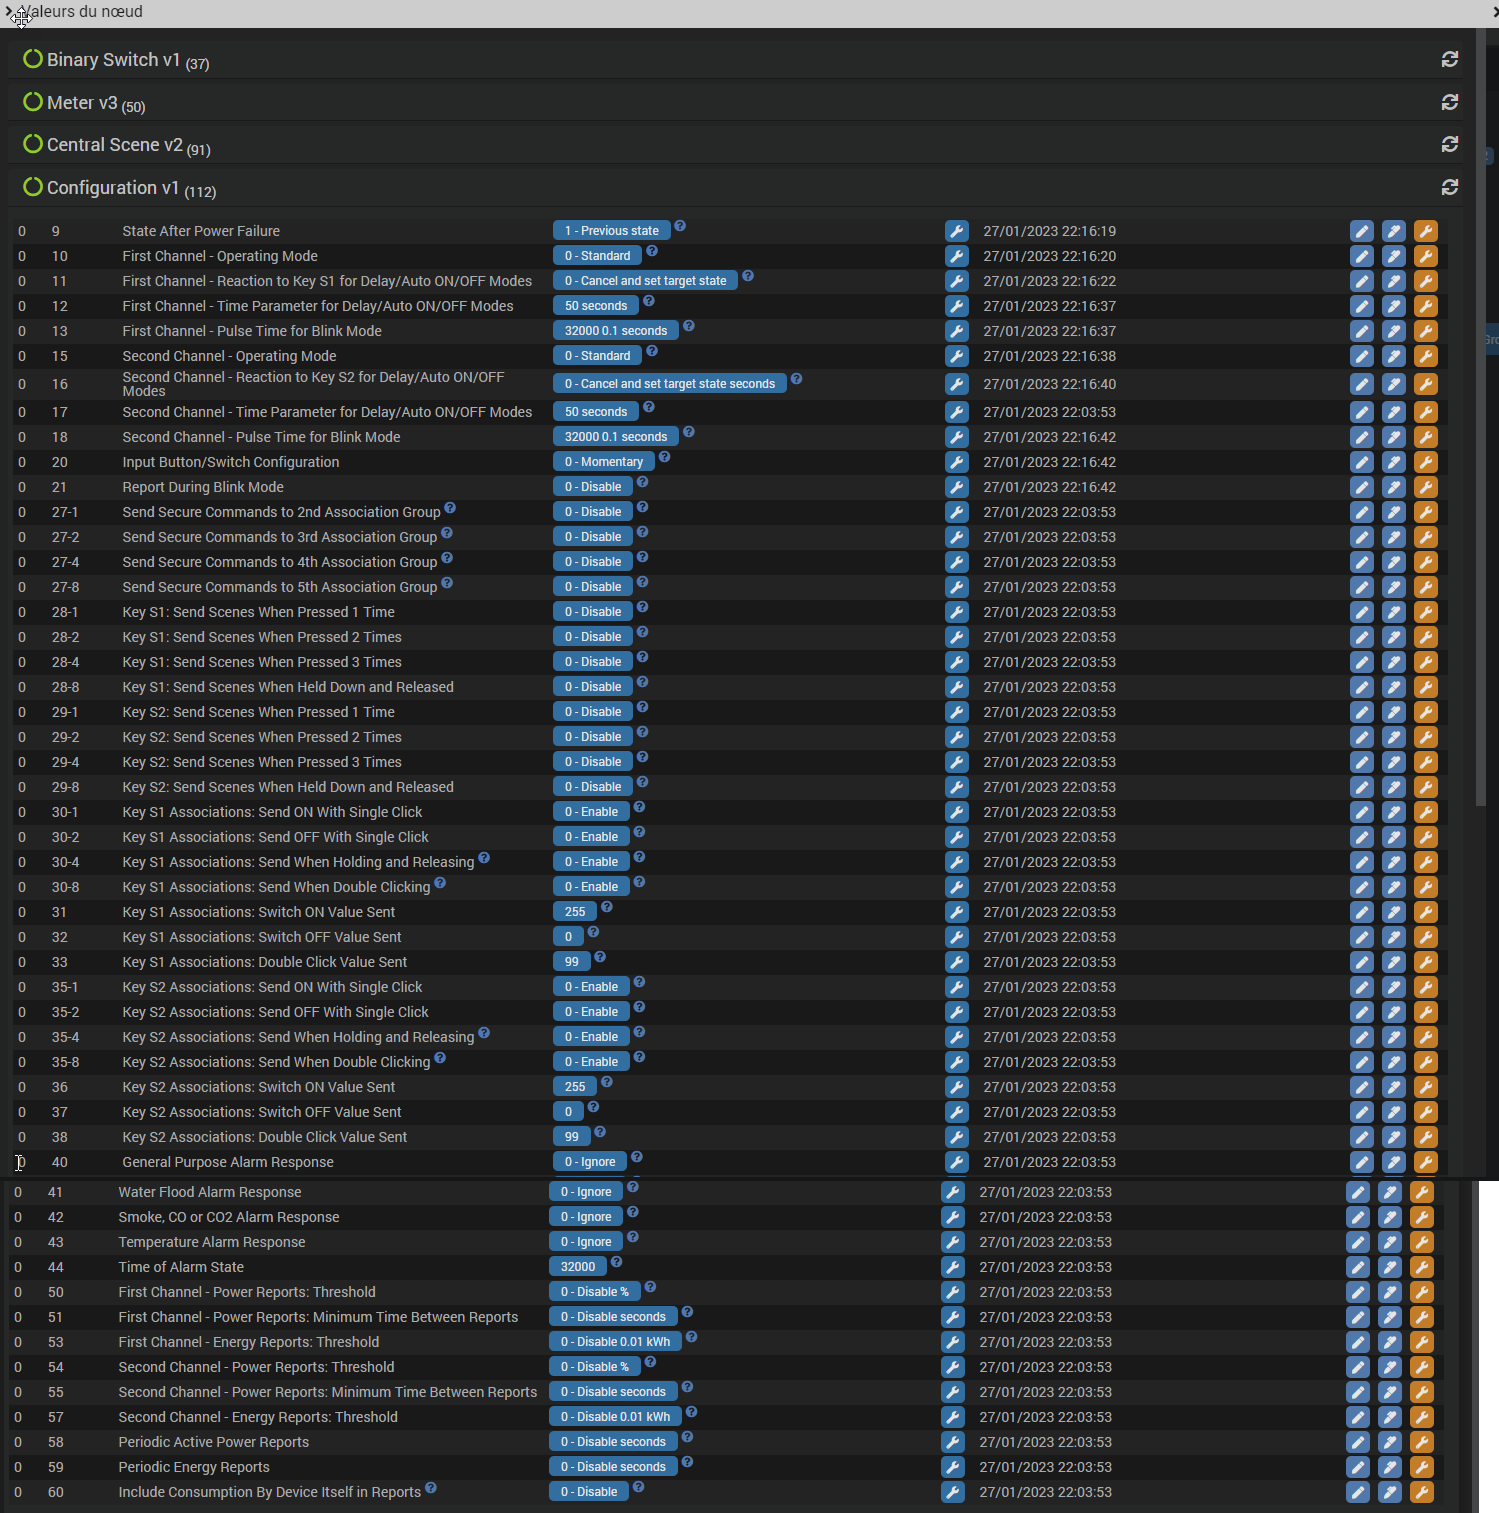Image resolution: width=1499 pixels, height=1513 pixels.
Task: Click the '0 - Momentary' value badge
Action: tap(603, 462)
